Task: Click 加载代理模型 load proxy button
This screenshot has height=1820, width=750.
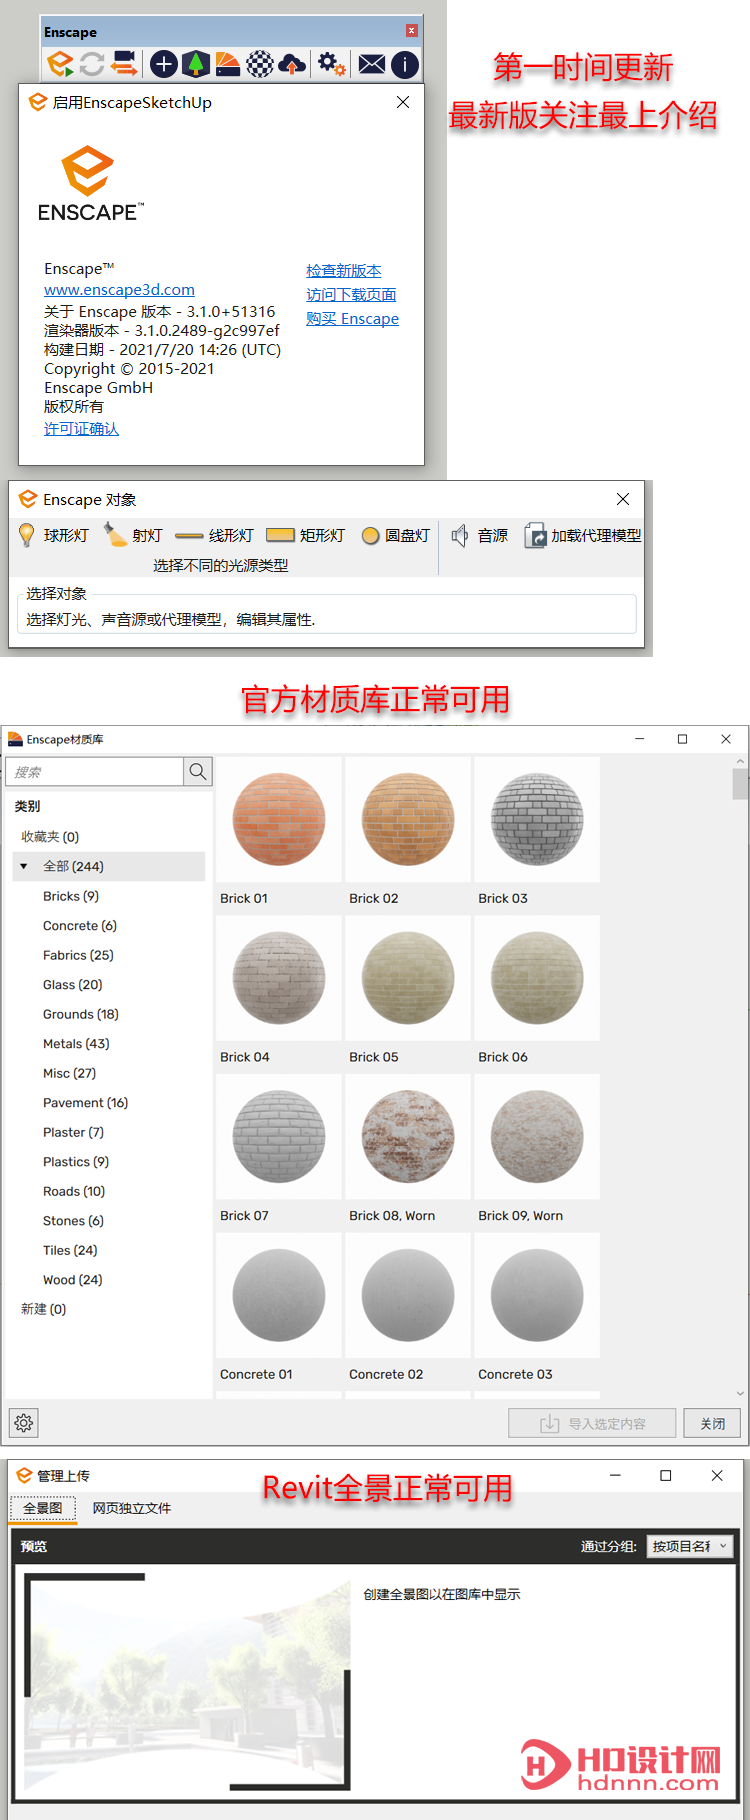Action: 583,535
